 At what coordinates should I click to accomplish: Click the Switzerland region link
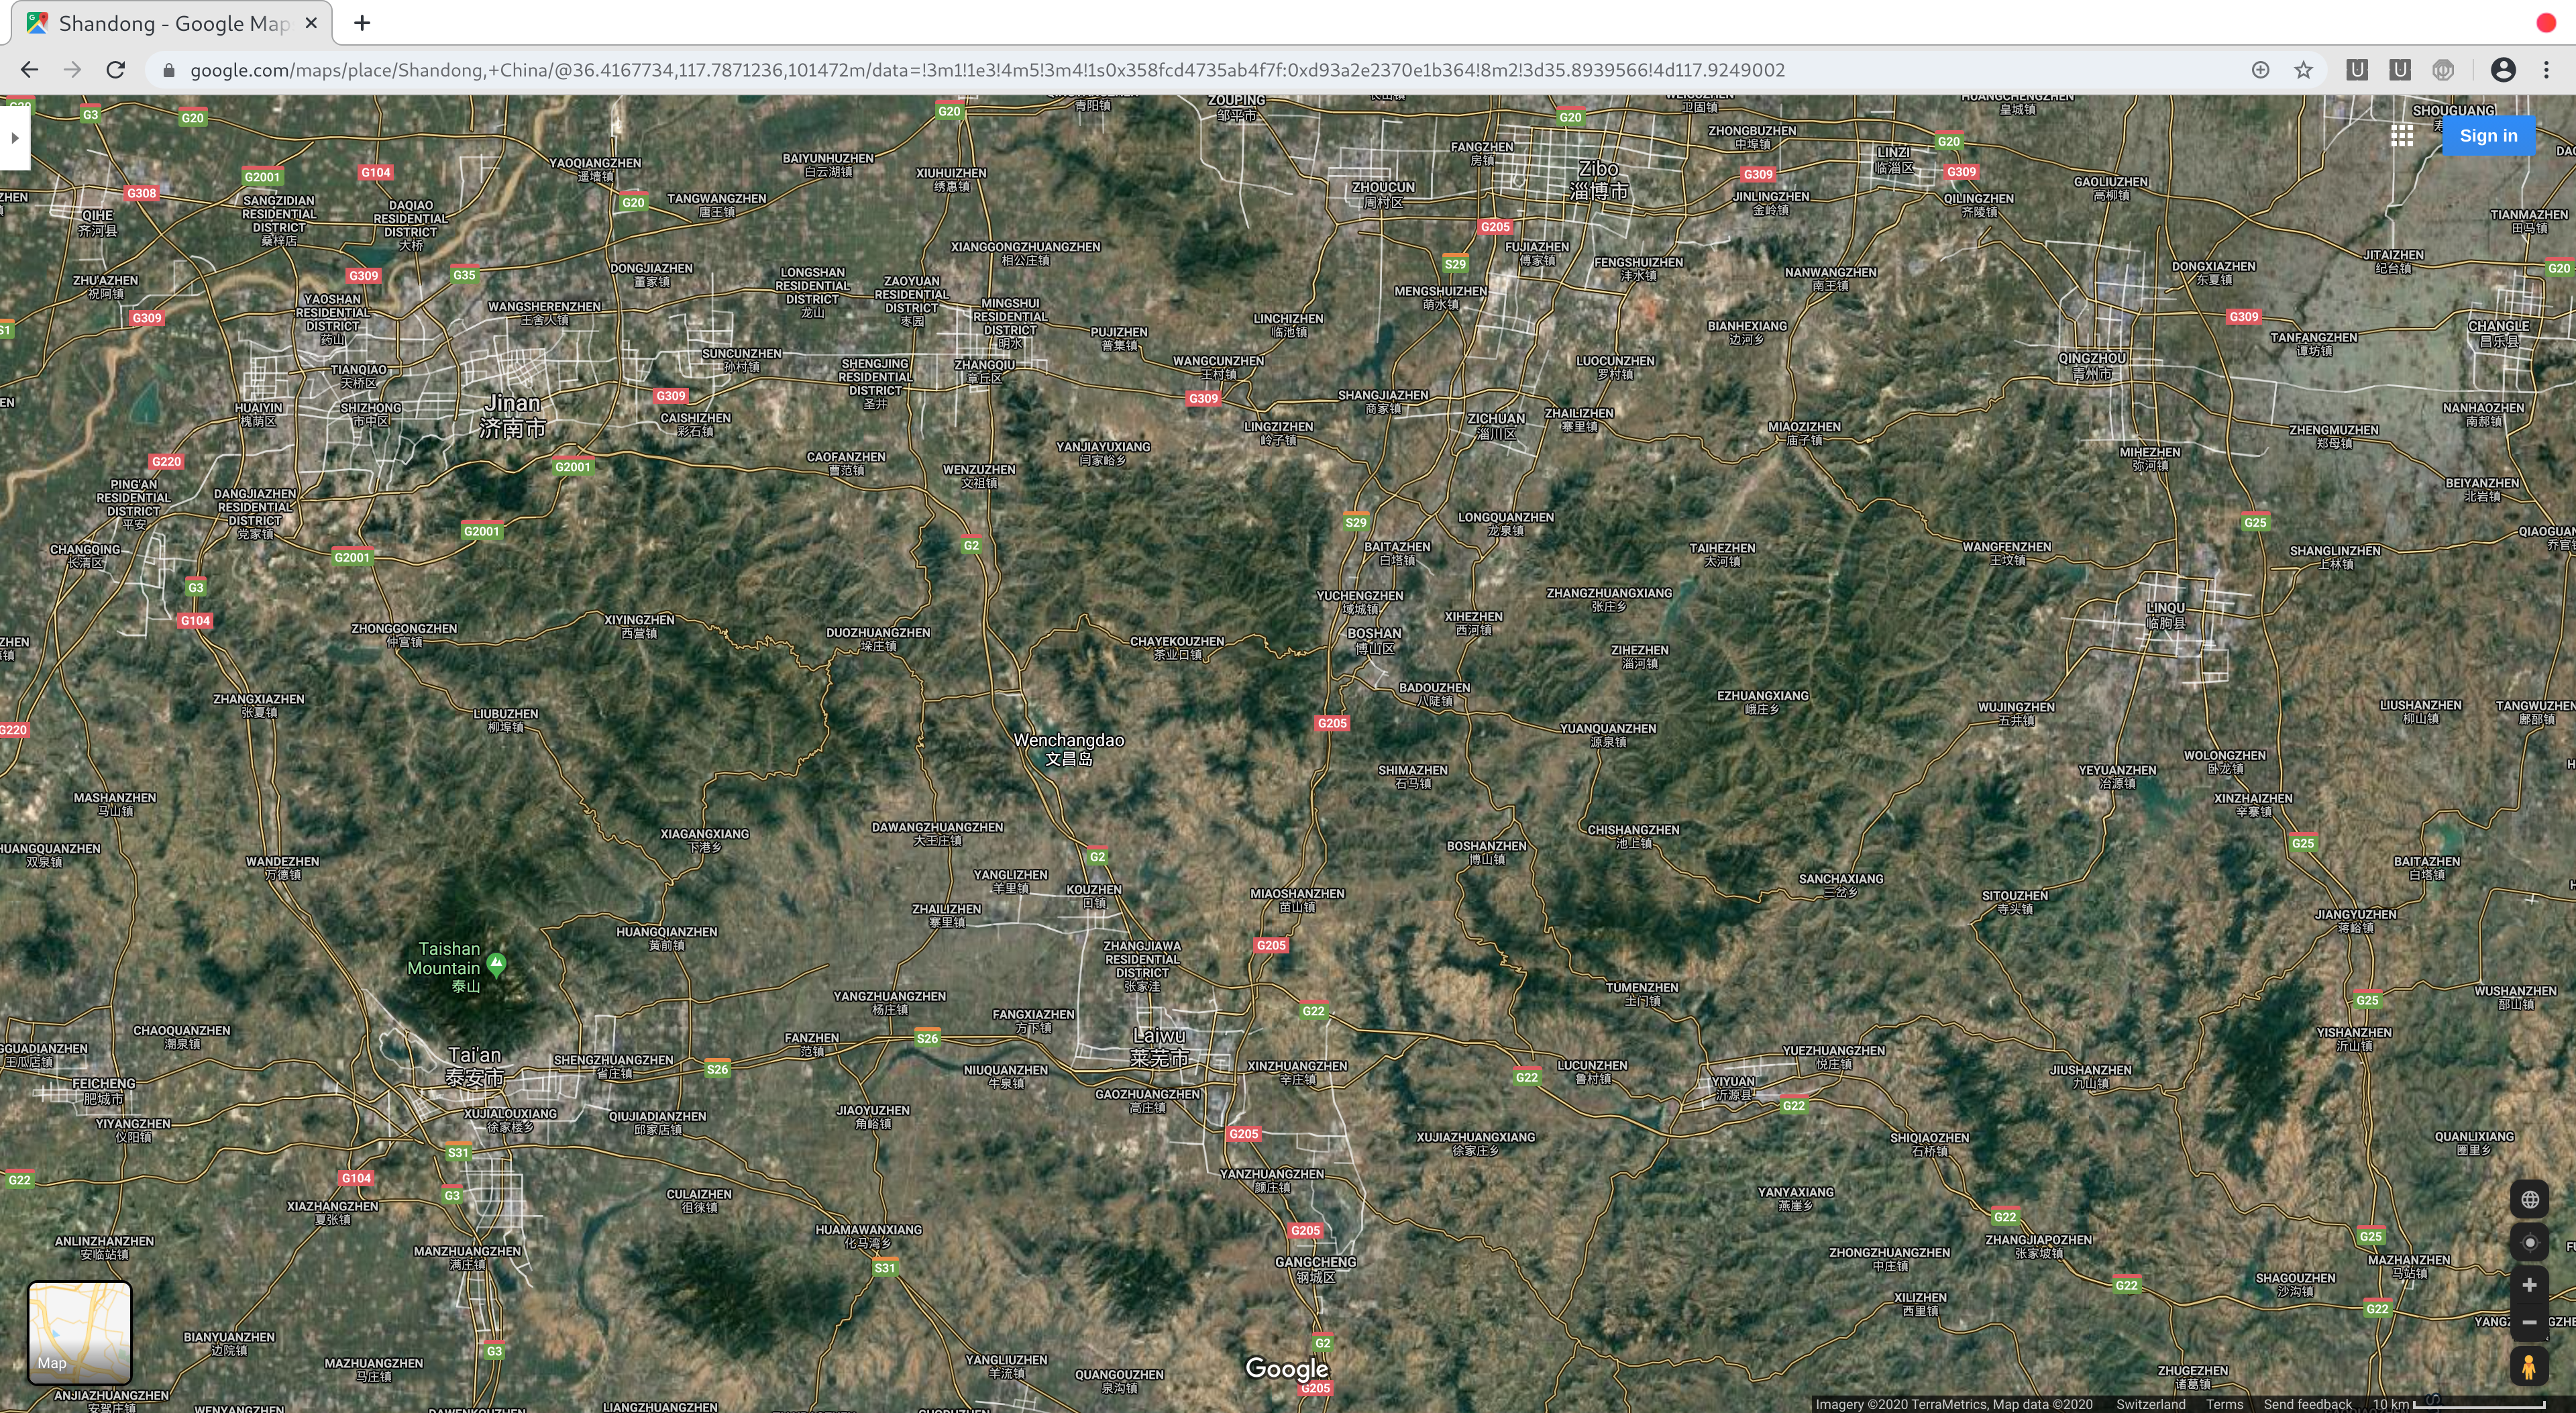pyautogui.click(x=2150, y=1404)
